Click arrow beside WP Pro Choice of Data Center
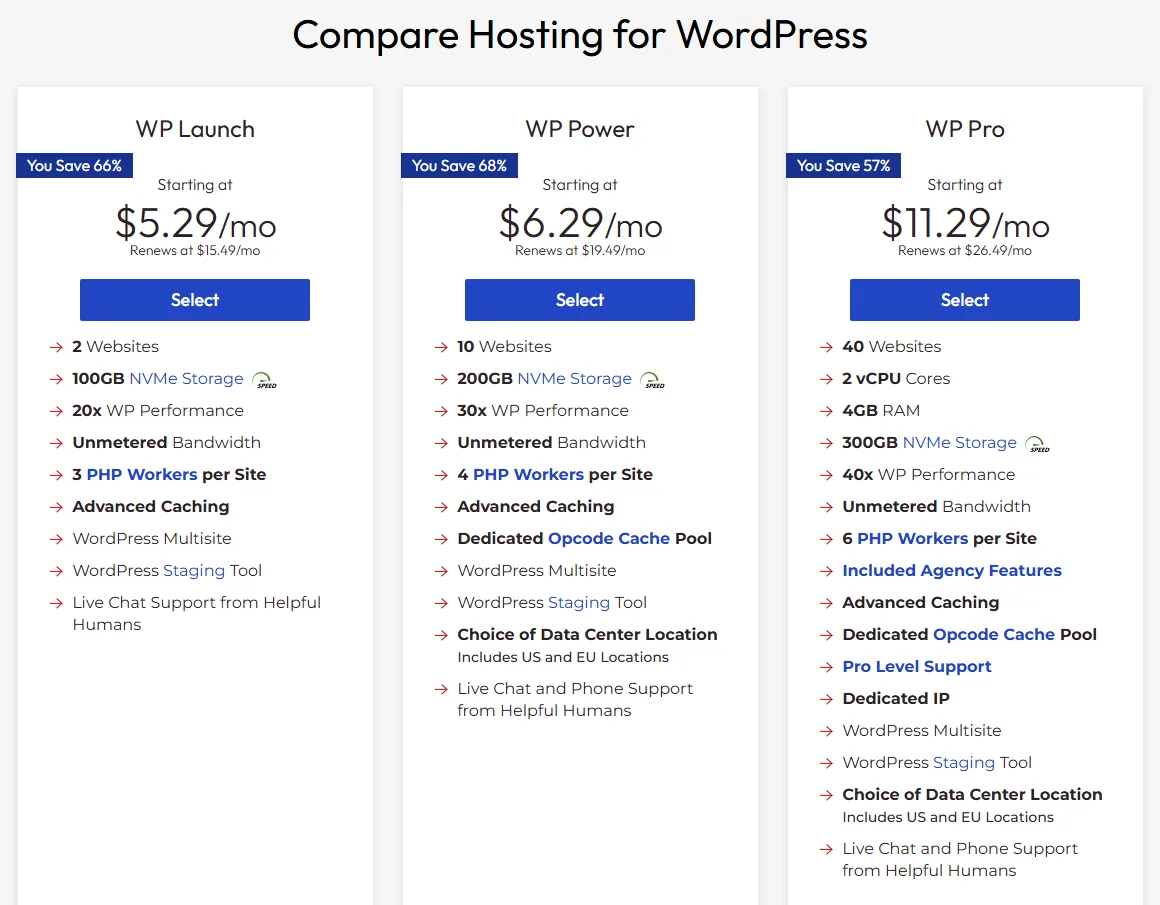The height and width of the screenshot is (905, 1160). [826, 795]
